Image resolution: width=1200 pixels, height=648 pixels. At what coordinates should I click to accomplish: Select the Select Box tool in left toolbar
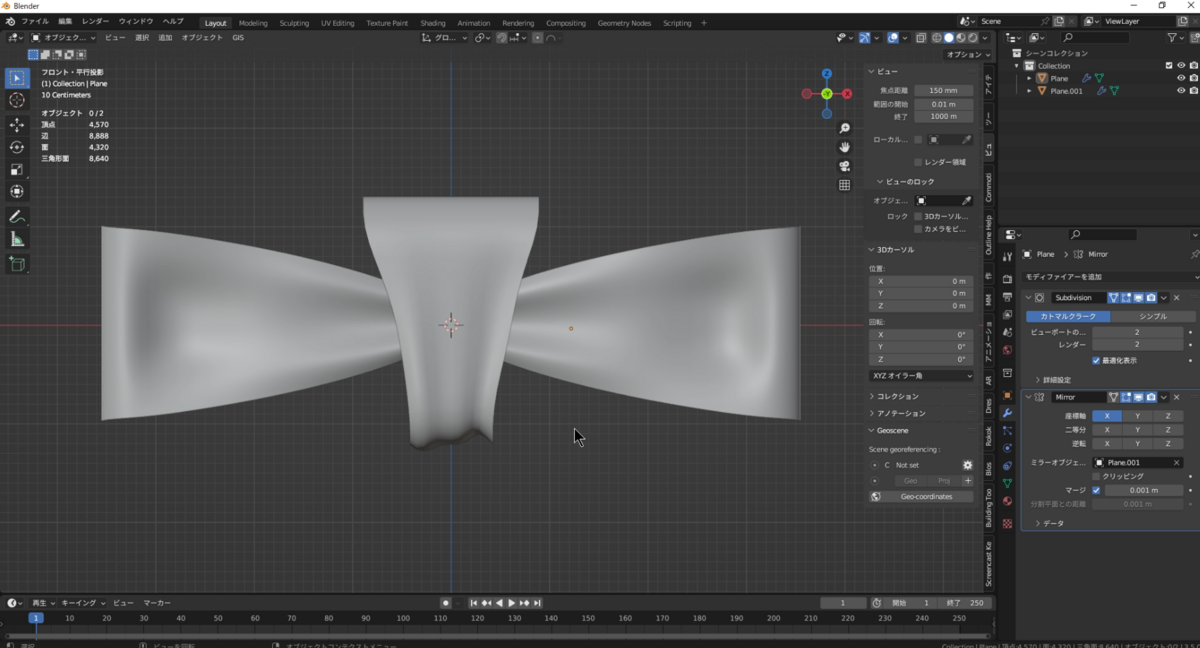(17, 78)
